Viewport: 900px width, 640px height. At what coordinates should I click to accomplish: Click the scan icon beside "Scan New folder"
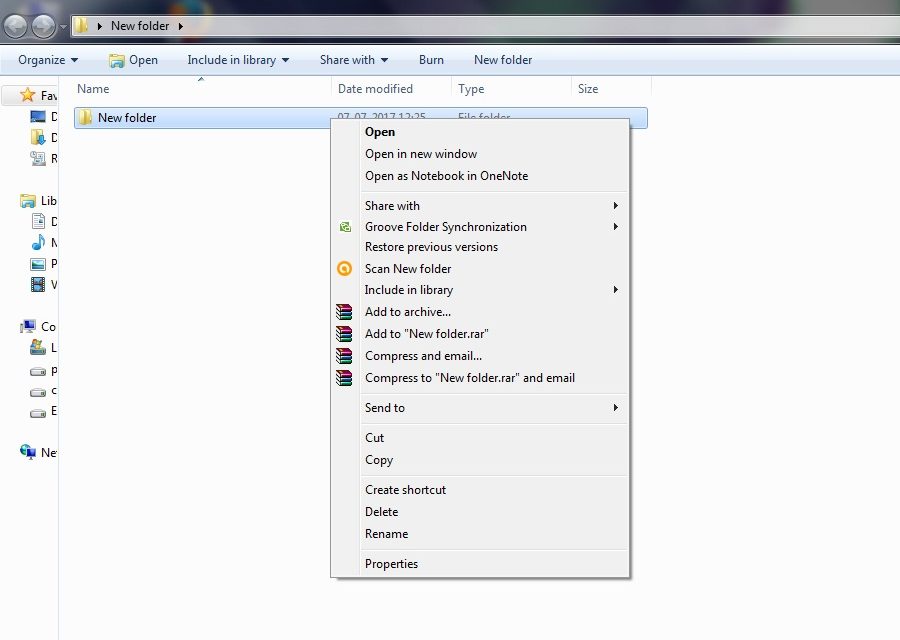[x=345, y=268]
